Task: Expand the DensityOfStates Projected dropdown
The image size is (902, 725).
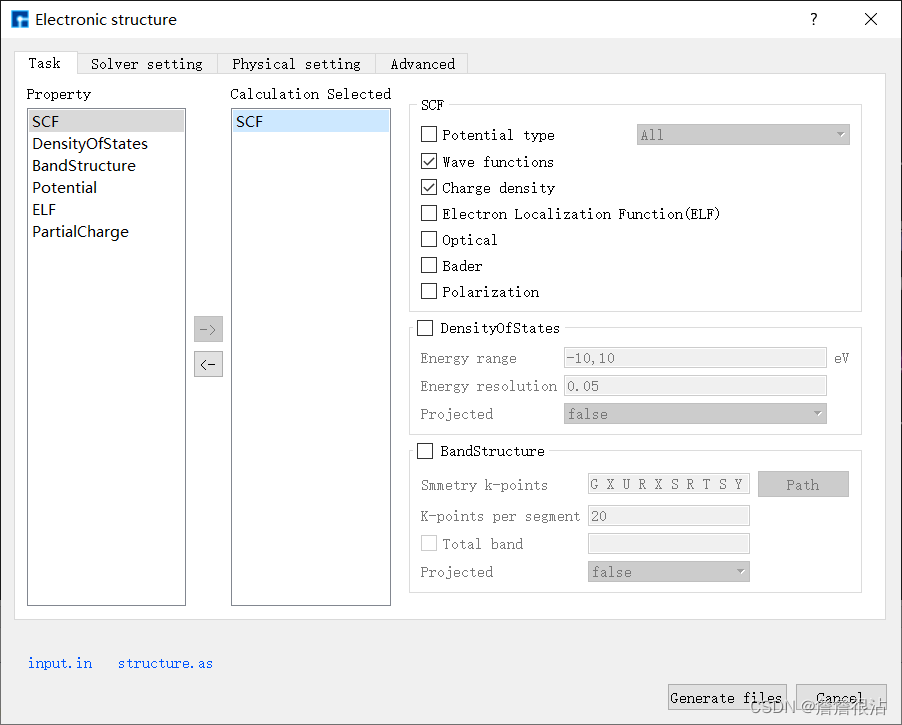Action: pos(695,414)
